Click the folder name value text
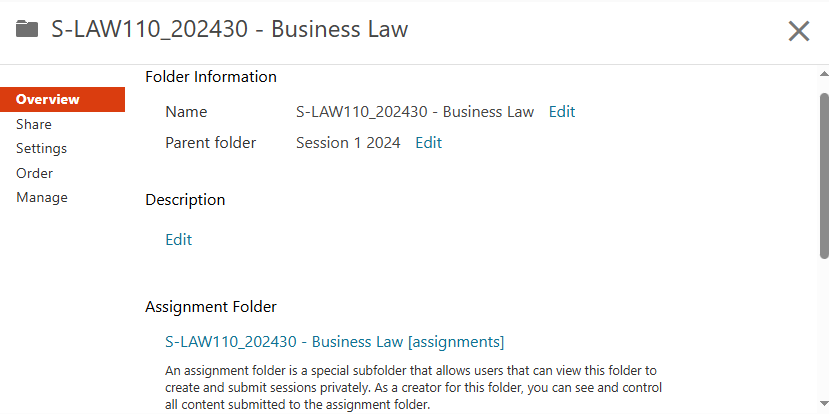This screenshot has width=829, height=414. pyautogui.click(x=415, y=111)
